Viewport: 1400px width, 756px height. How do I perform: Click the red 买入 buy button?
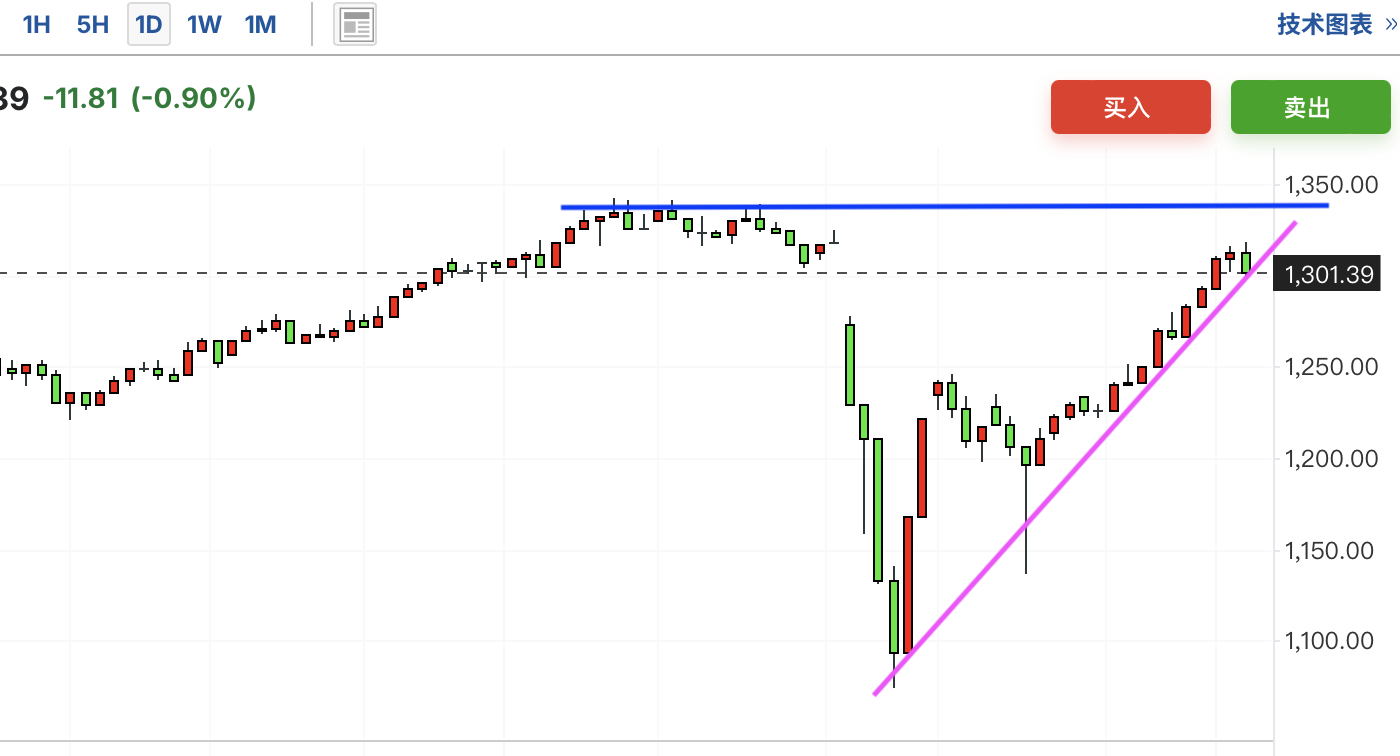(1131, 107)
